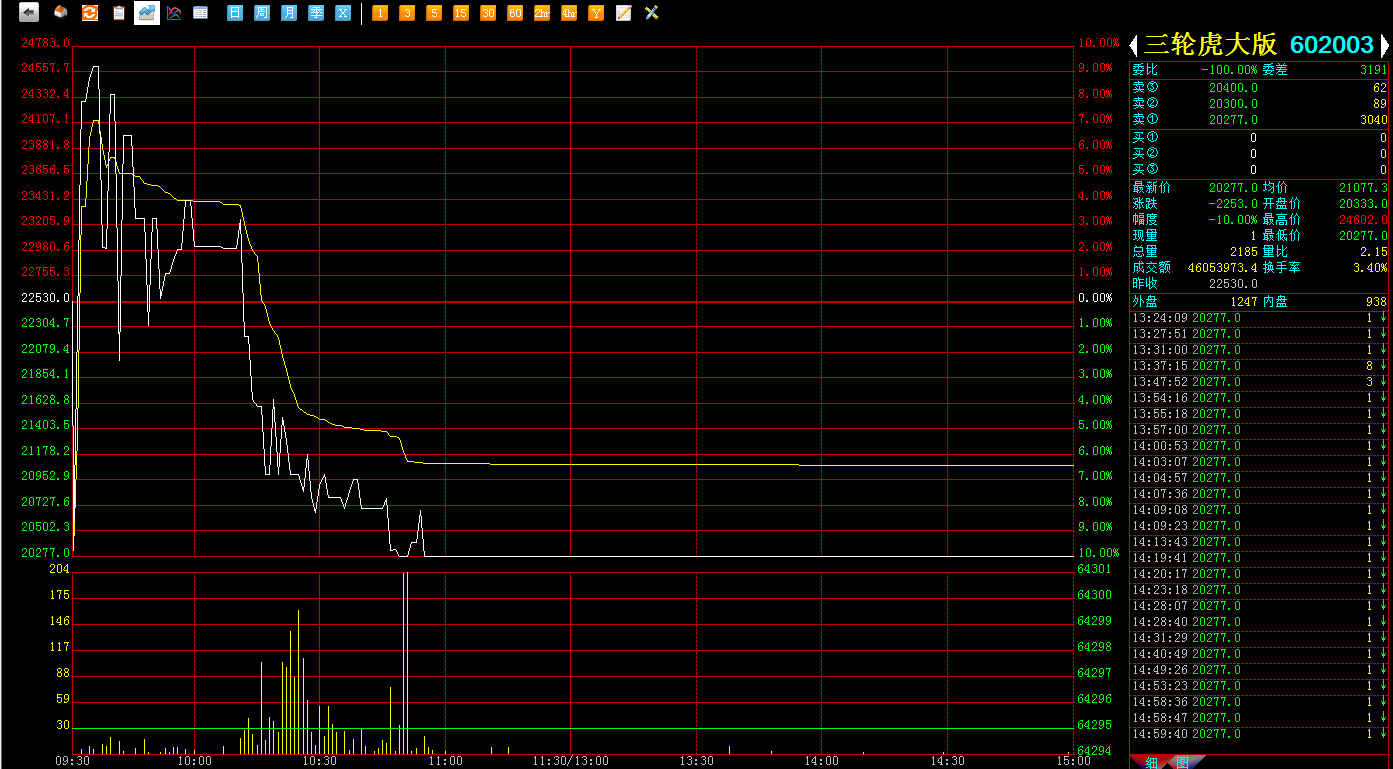This screenshot has width=1393, height=769.
Task: Click the opening price 20333.0
Action: tap(1364, 204)
